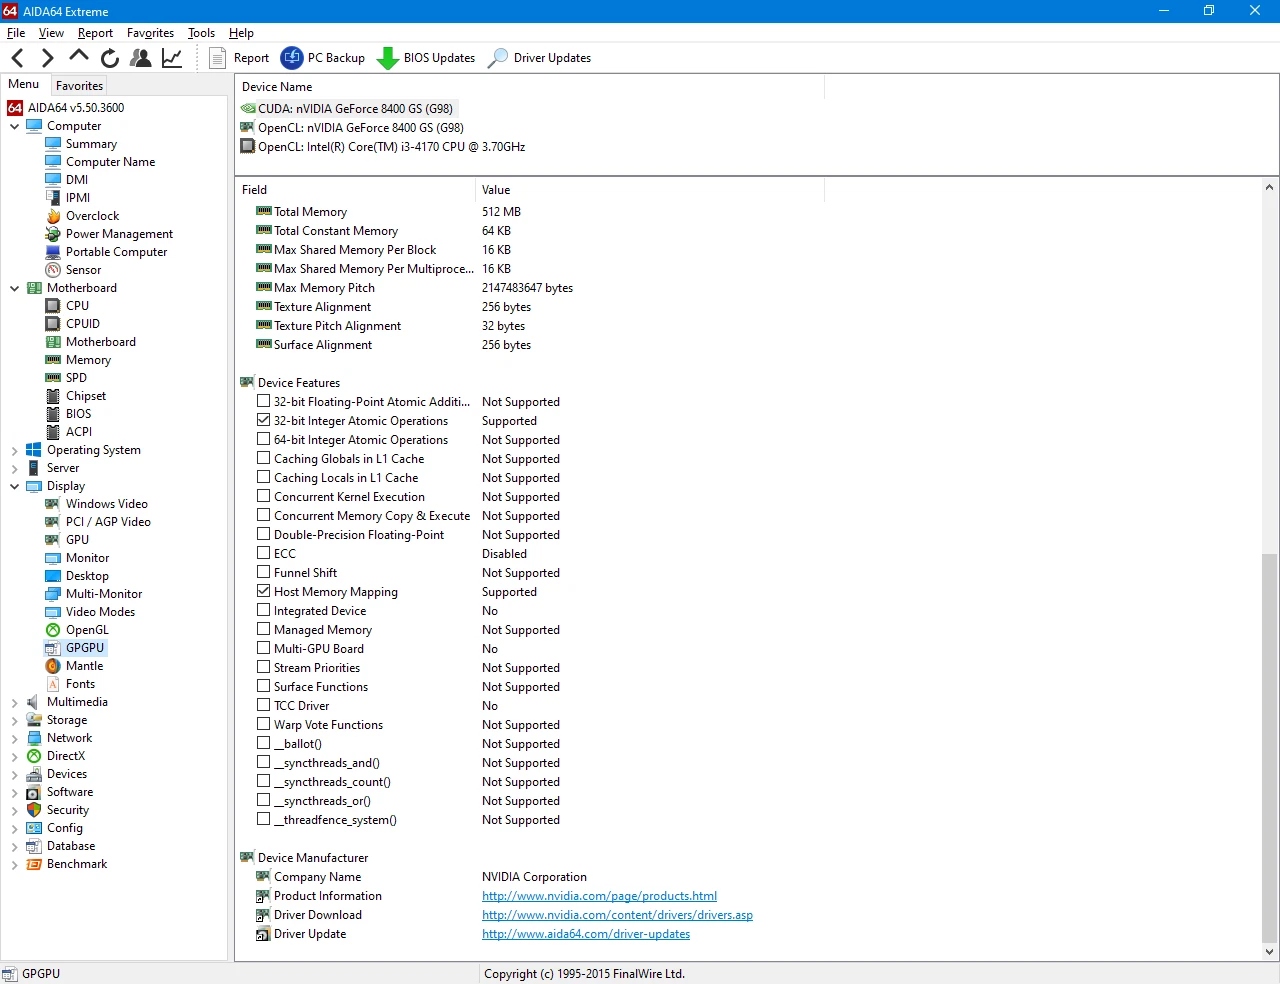The width and height of the screenshot is (1280, 984).
Task: Switch to the Favorites tab in sidebar
Action: click(x=79, y=86)
